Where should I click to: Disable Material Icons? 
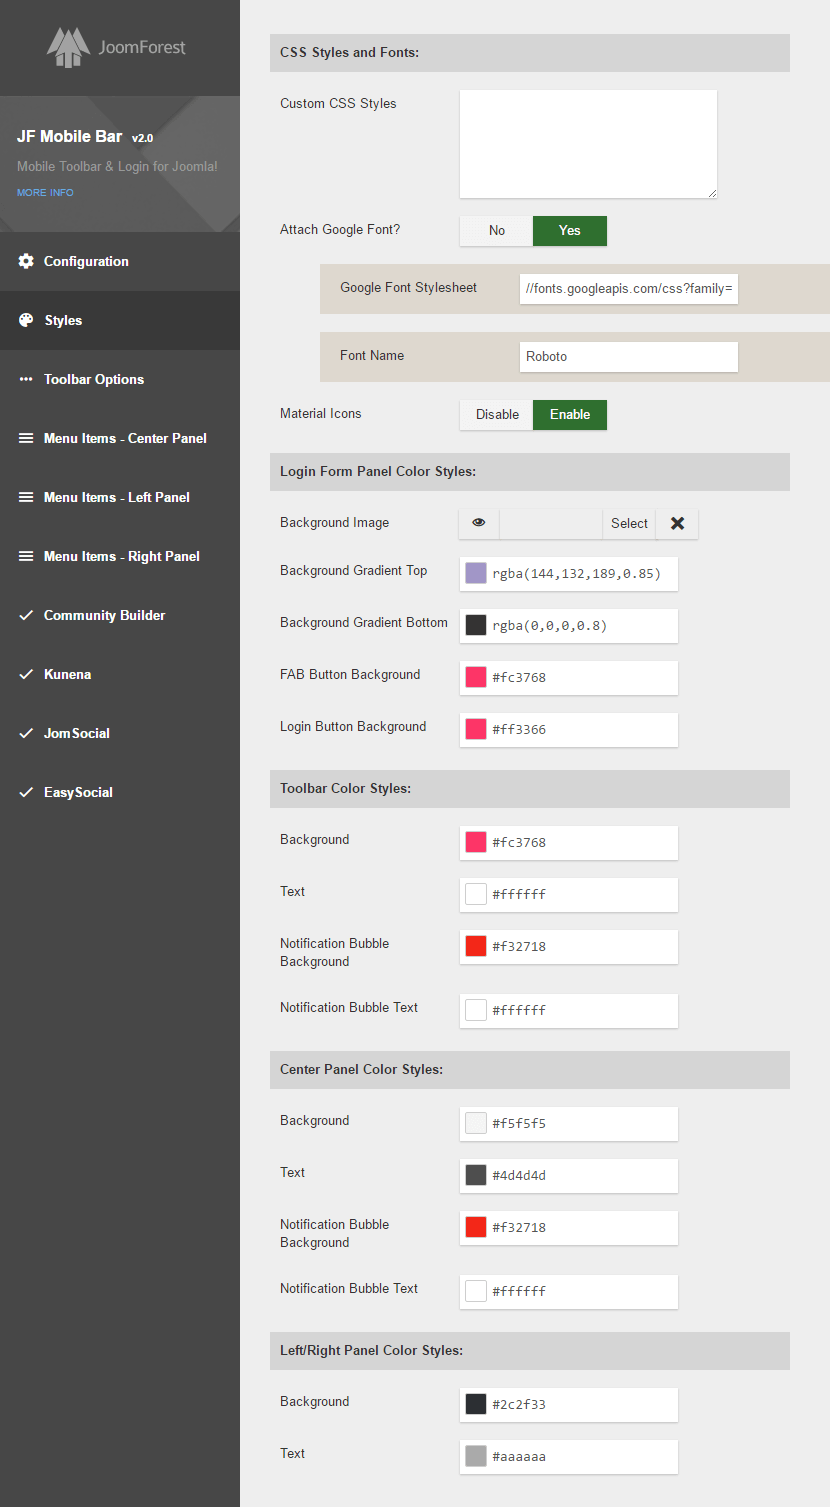pos(497,414)
